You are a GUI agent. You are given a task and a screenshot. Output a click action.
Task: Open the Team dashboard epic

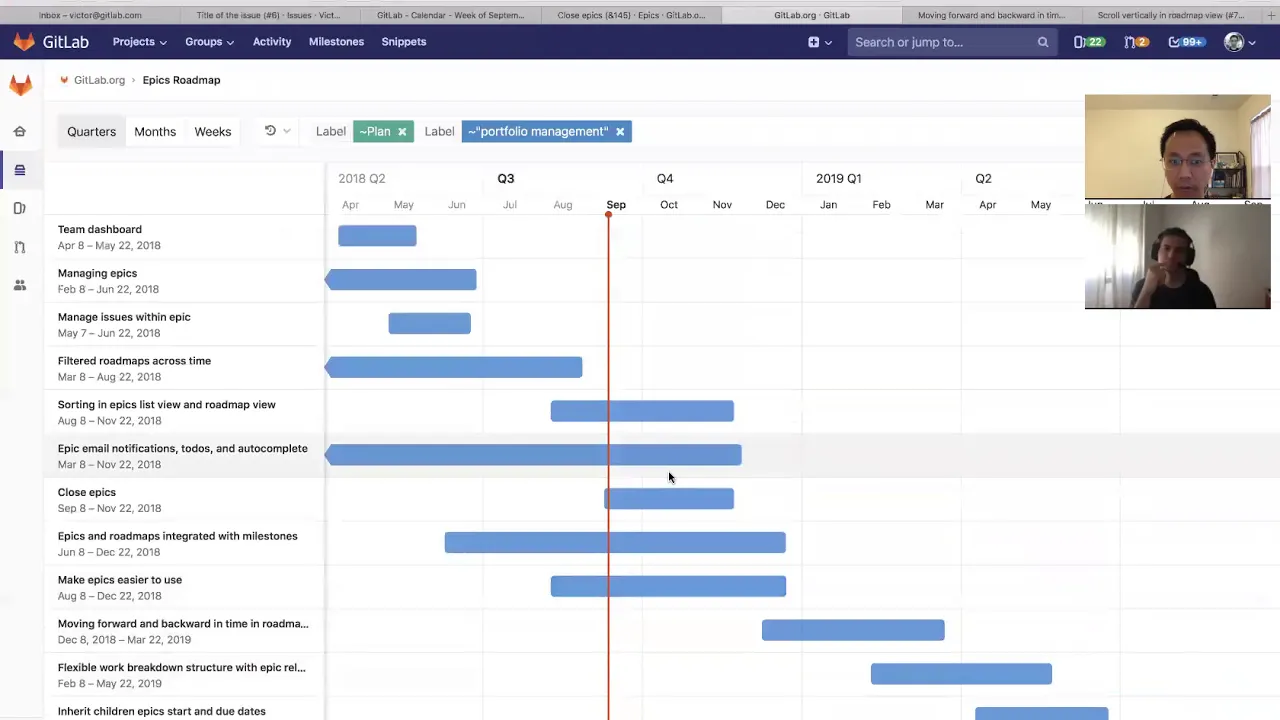coord(100,229)
